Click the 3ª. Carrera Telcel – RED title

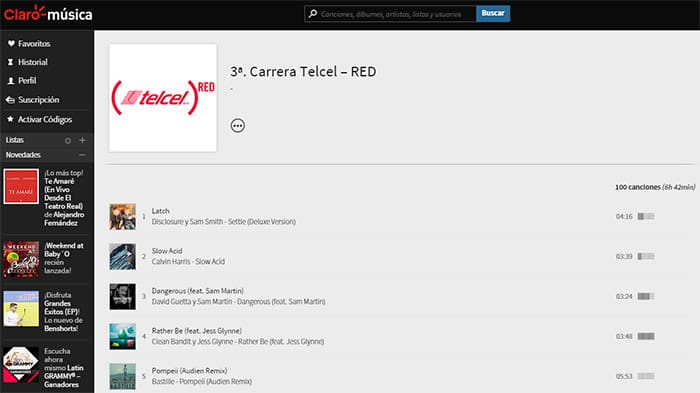tap(303, 71)
